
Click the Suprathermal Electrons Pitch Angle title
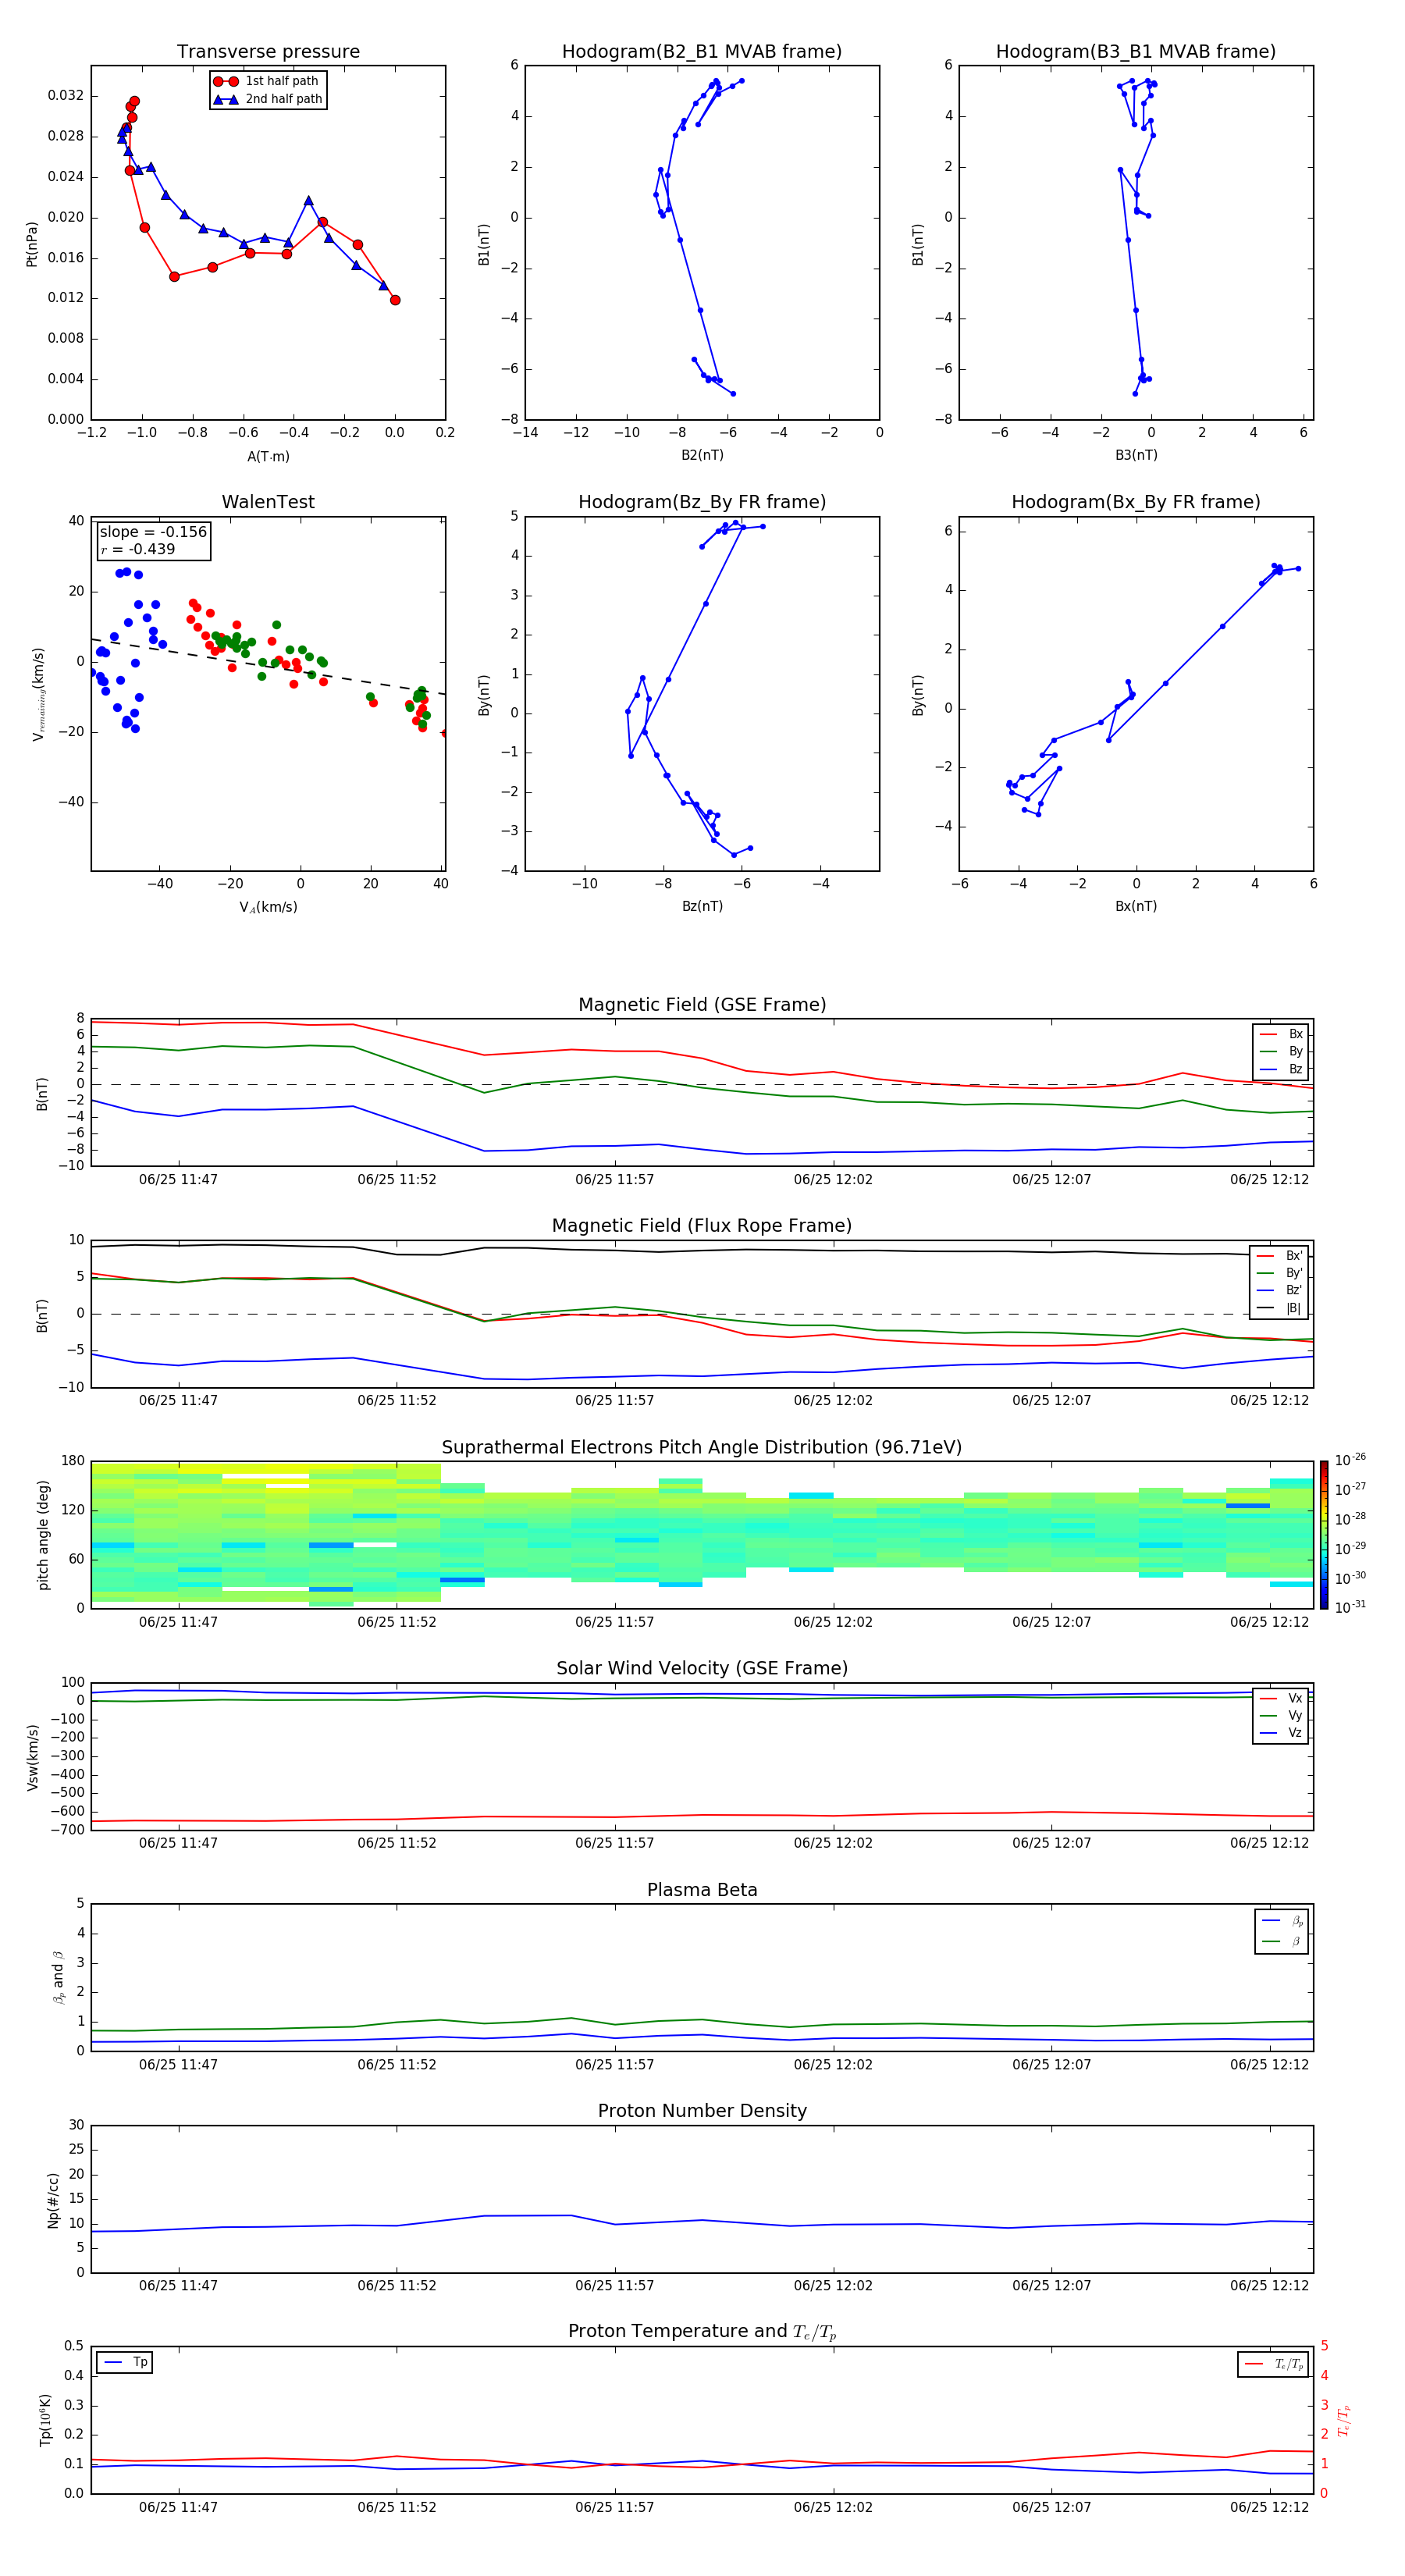(x=702, y=1448)
